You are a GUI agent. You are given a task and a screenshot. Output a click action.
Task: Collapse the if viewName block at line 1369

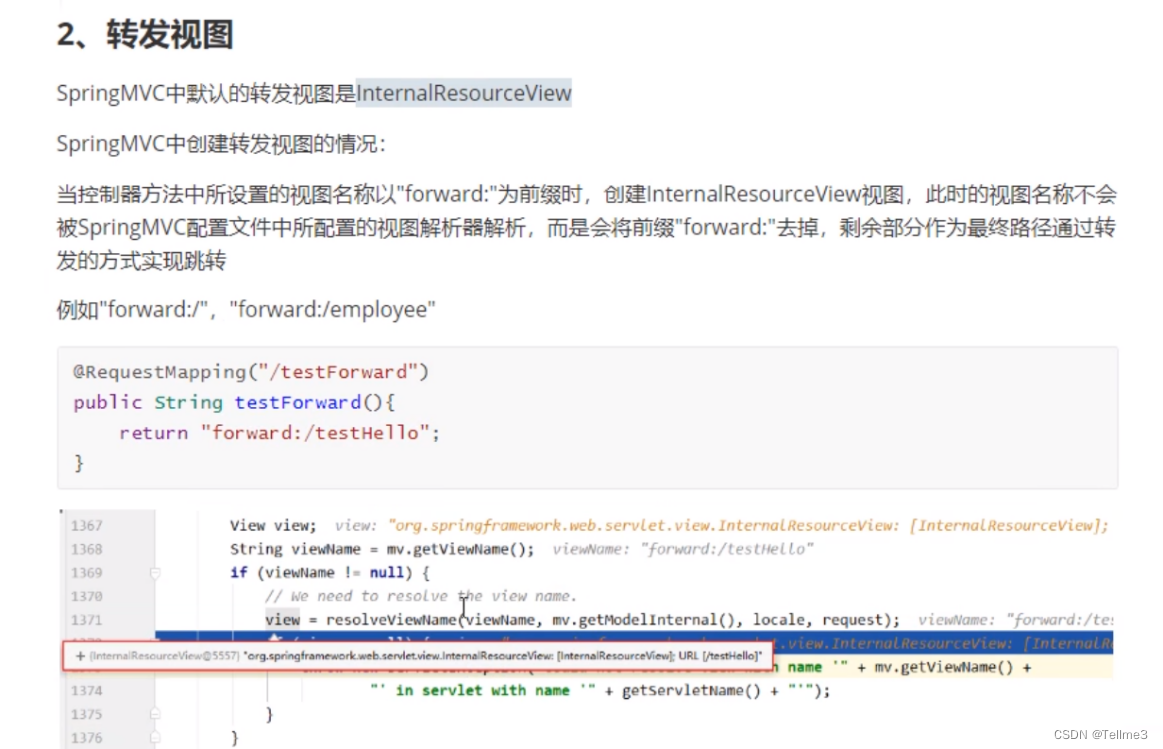coord(156,574)
